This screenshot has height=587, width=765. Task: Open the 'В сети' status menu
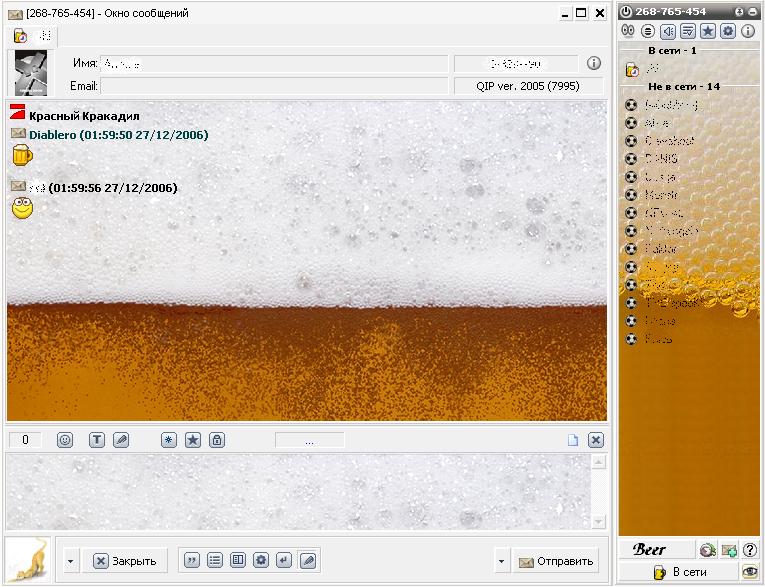coord(679,572)
